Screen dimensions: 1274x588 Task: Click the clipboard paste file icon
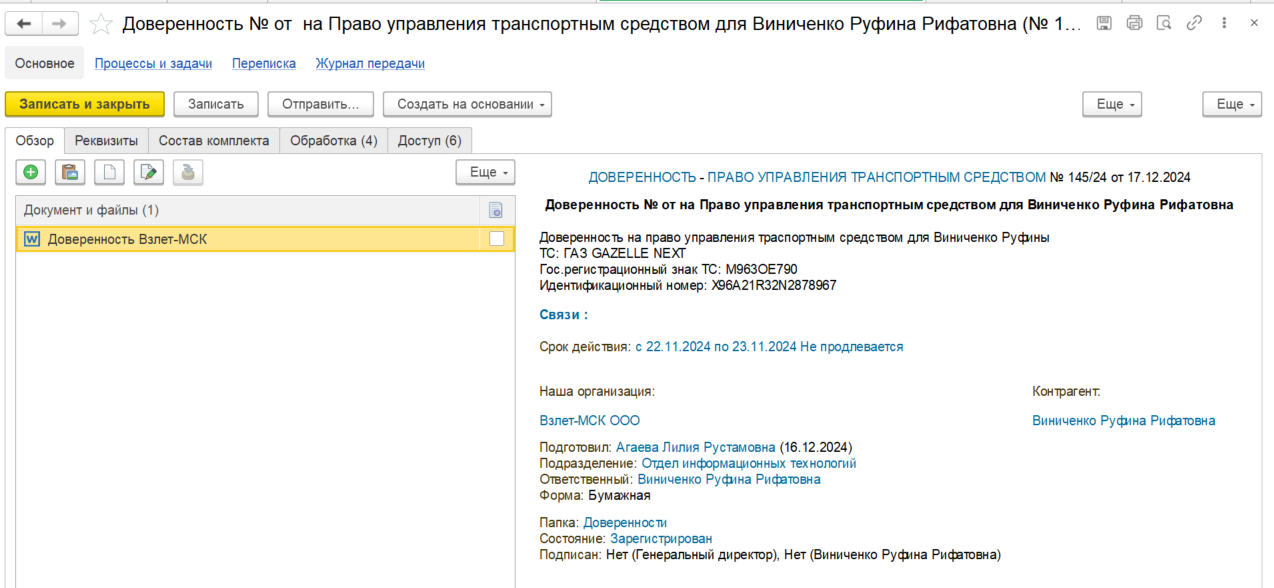[70, 172]
